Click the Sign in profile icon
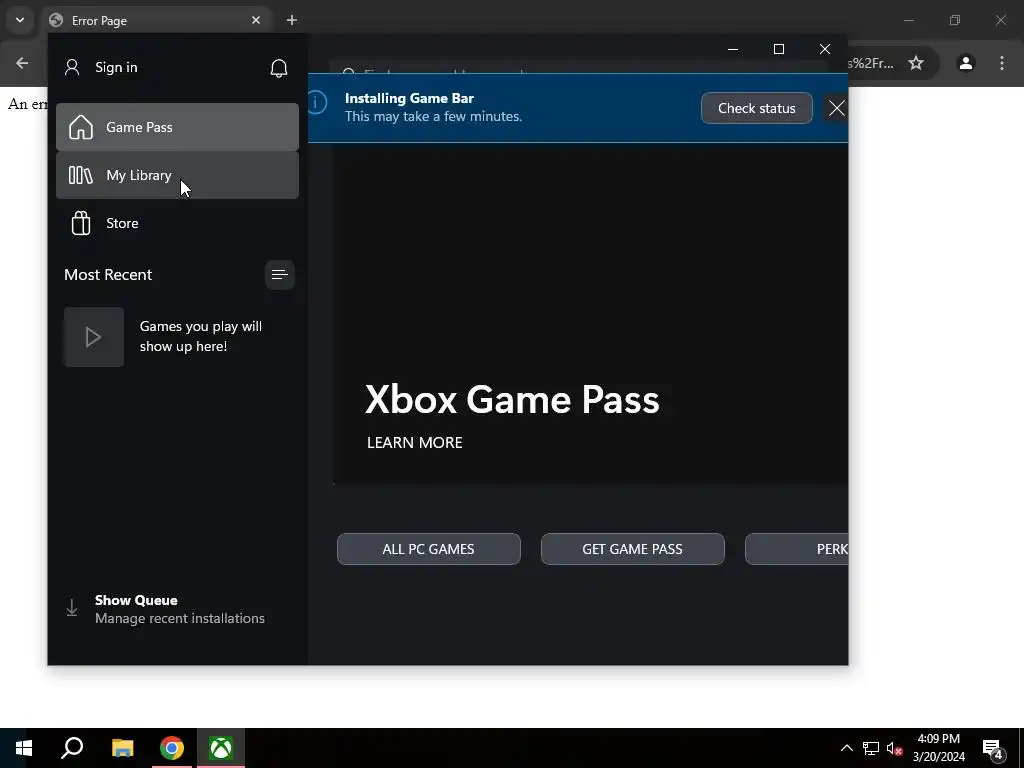1024x768 pixels. tap(72, 67)
